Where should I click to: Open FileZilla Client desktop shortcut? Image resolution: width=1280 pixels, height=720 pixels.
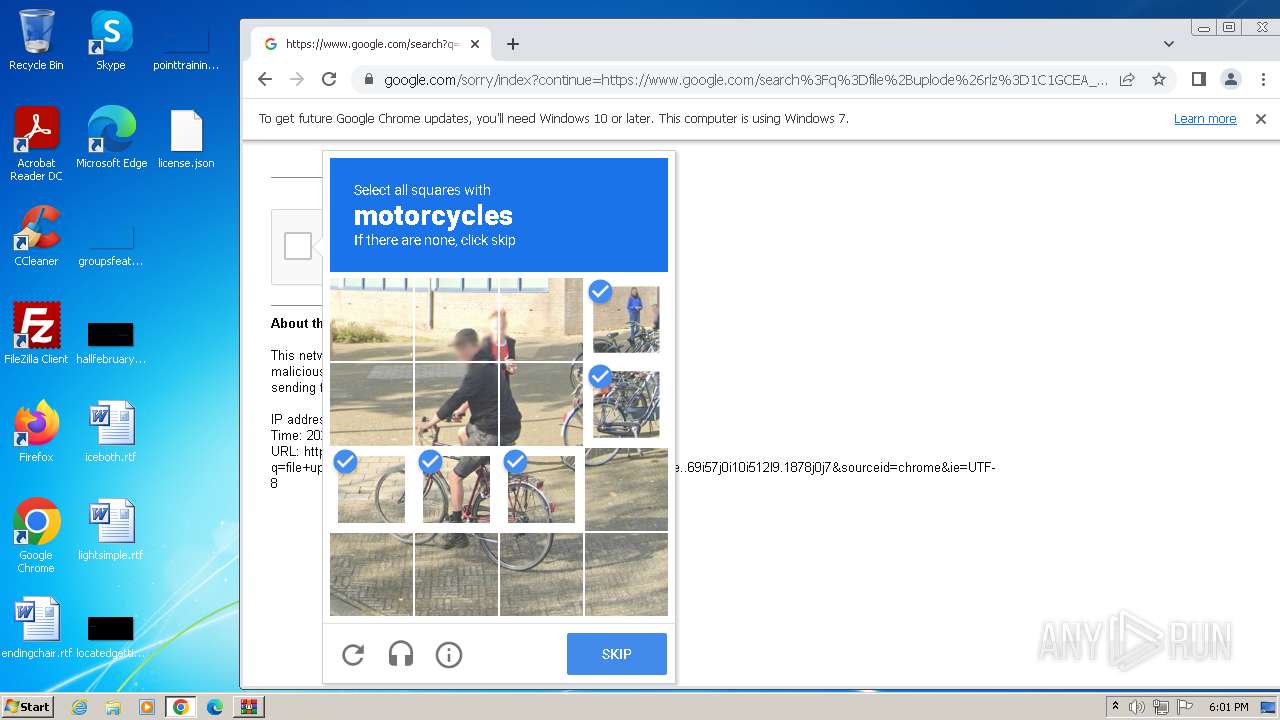[36, 334]
